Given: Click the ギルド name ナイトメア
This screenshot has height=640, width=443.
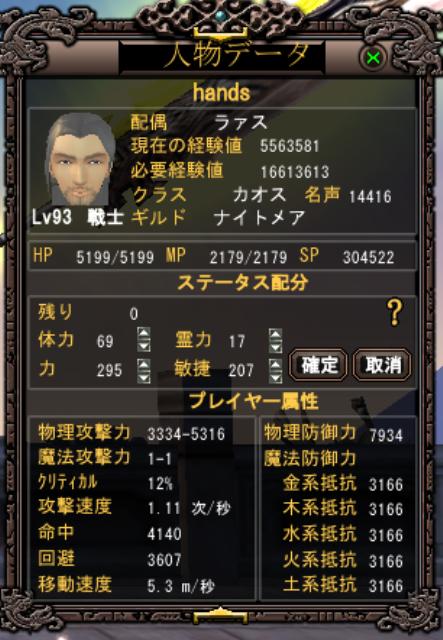Looking at the screenshot, I should [x=259, y=218].
